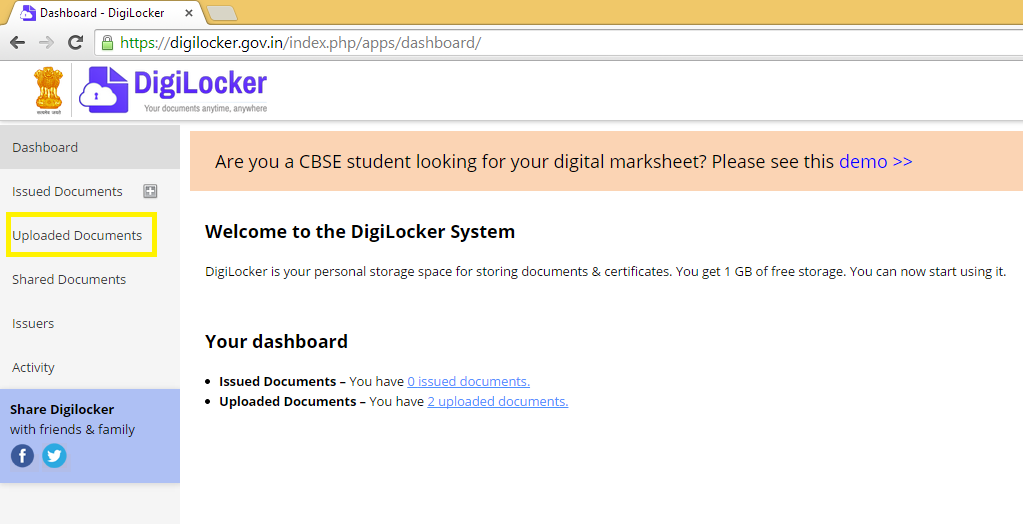This screenshot has width=1023, height=524.
Task: Share DigiLocker via Twitter icon
Action: (x=54, y=455)
